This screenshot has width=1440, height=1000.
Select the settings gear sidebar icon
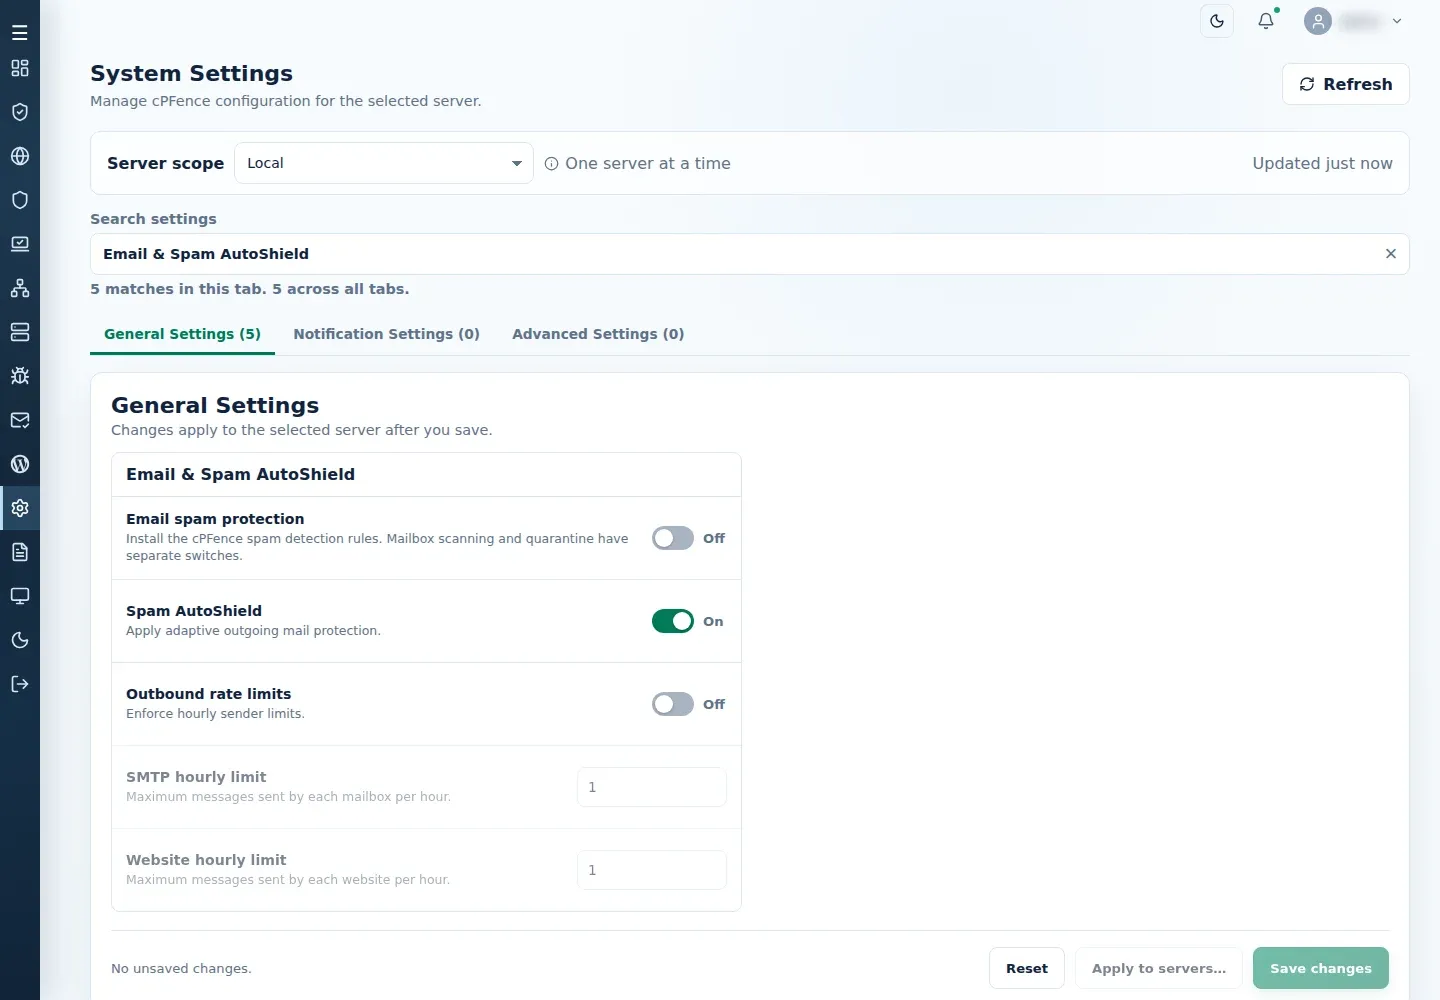coord(20,508)
